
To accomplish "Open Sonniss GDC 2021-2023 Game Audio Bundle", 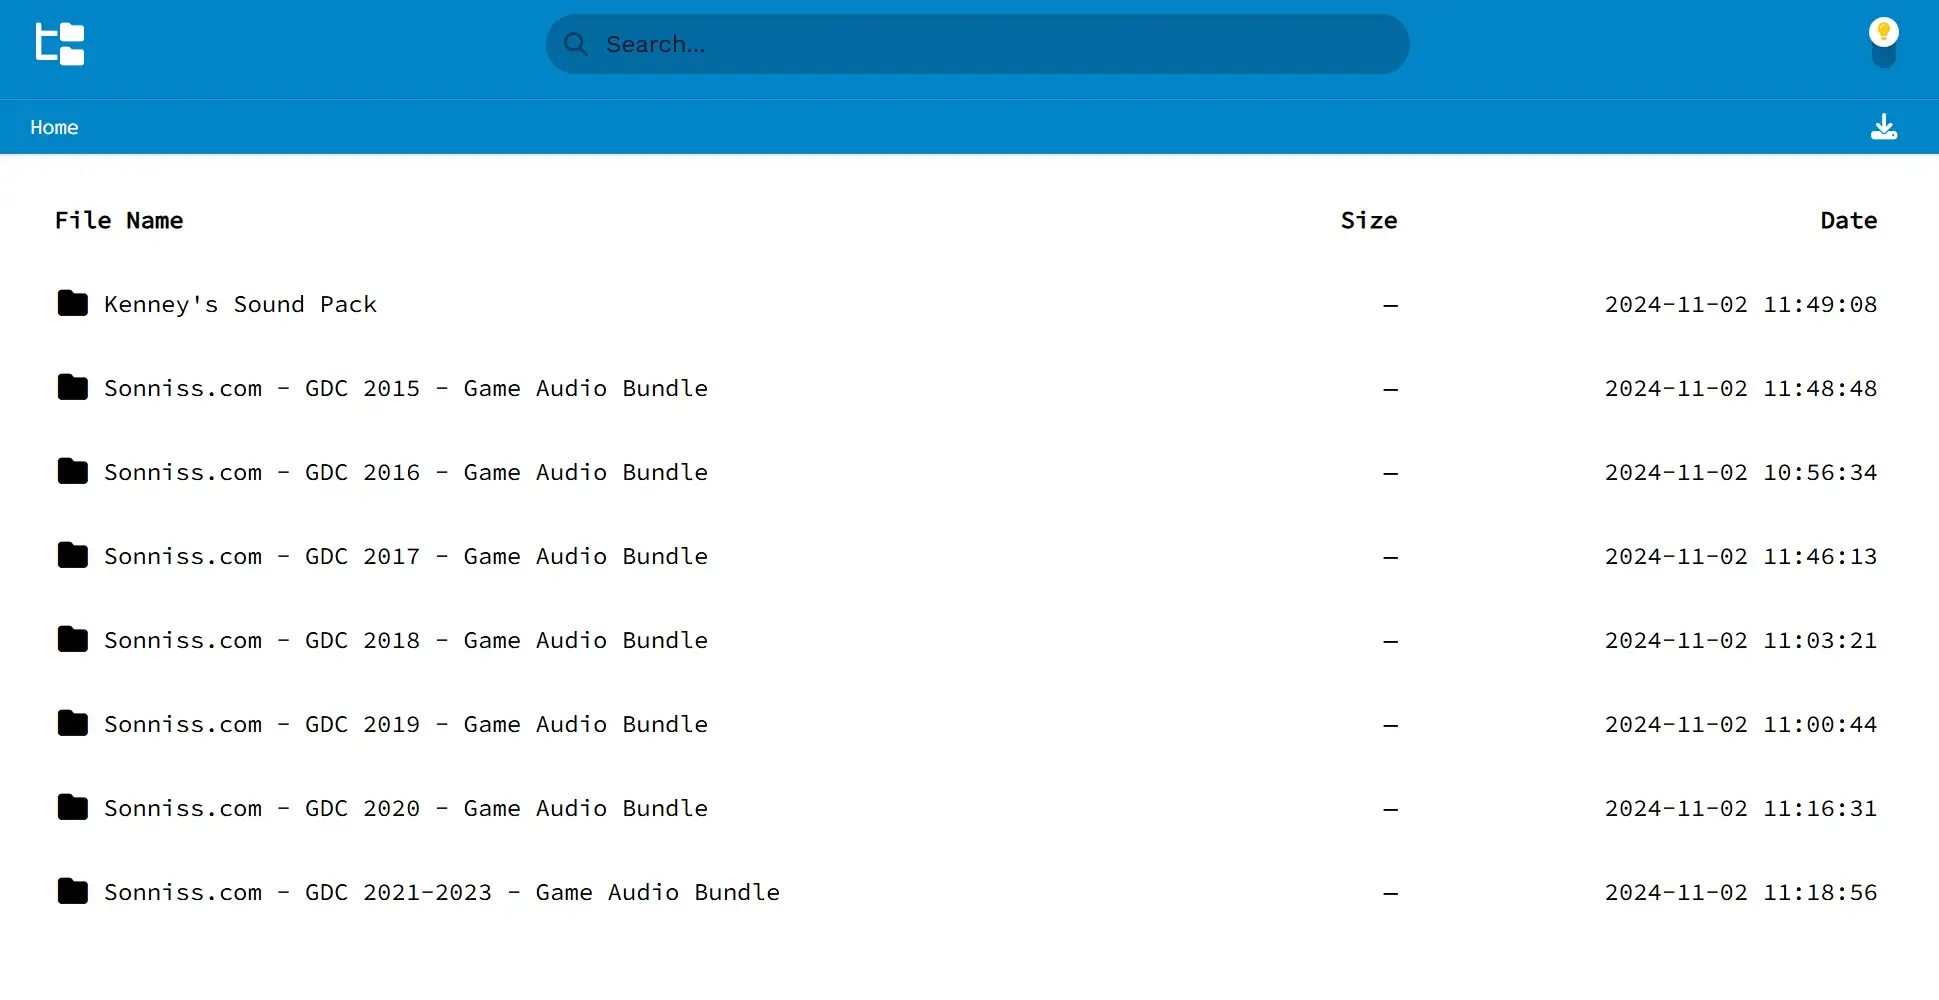I will (x=441, y=892).
